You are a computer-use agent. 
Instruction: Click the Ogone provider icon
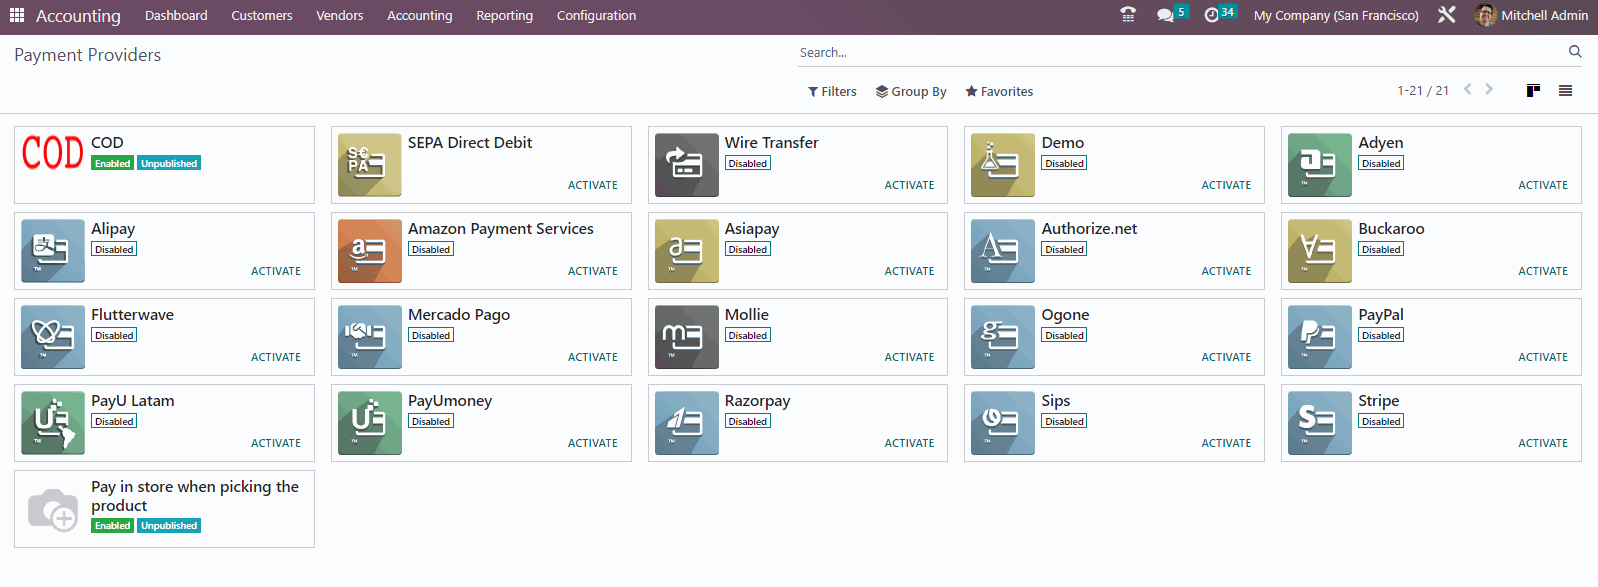click(1003, 337)
